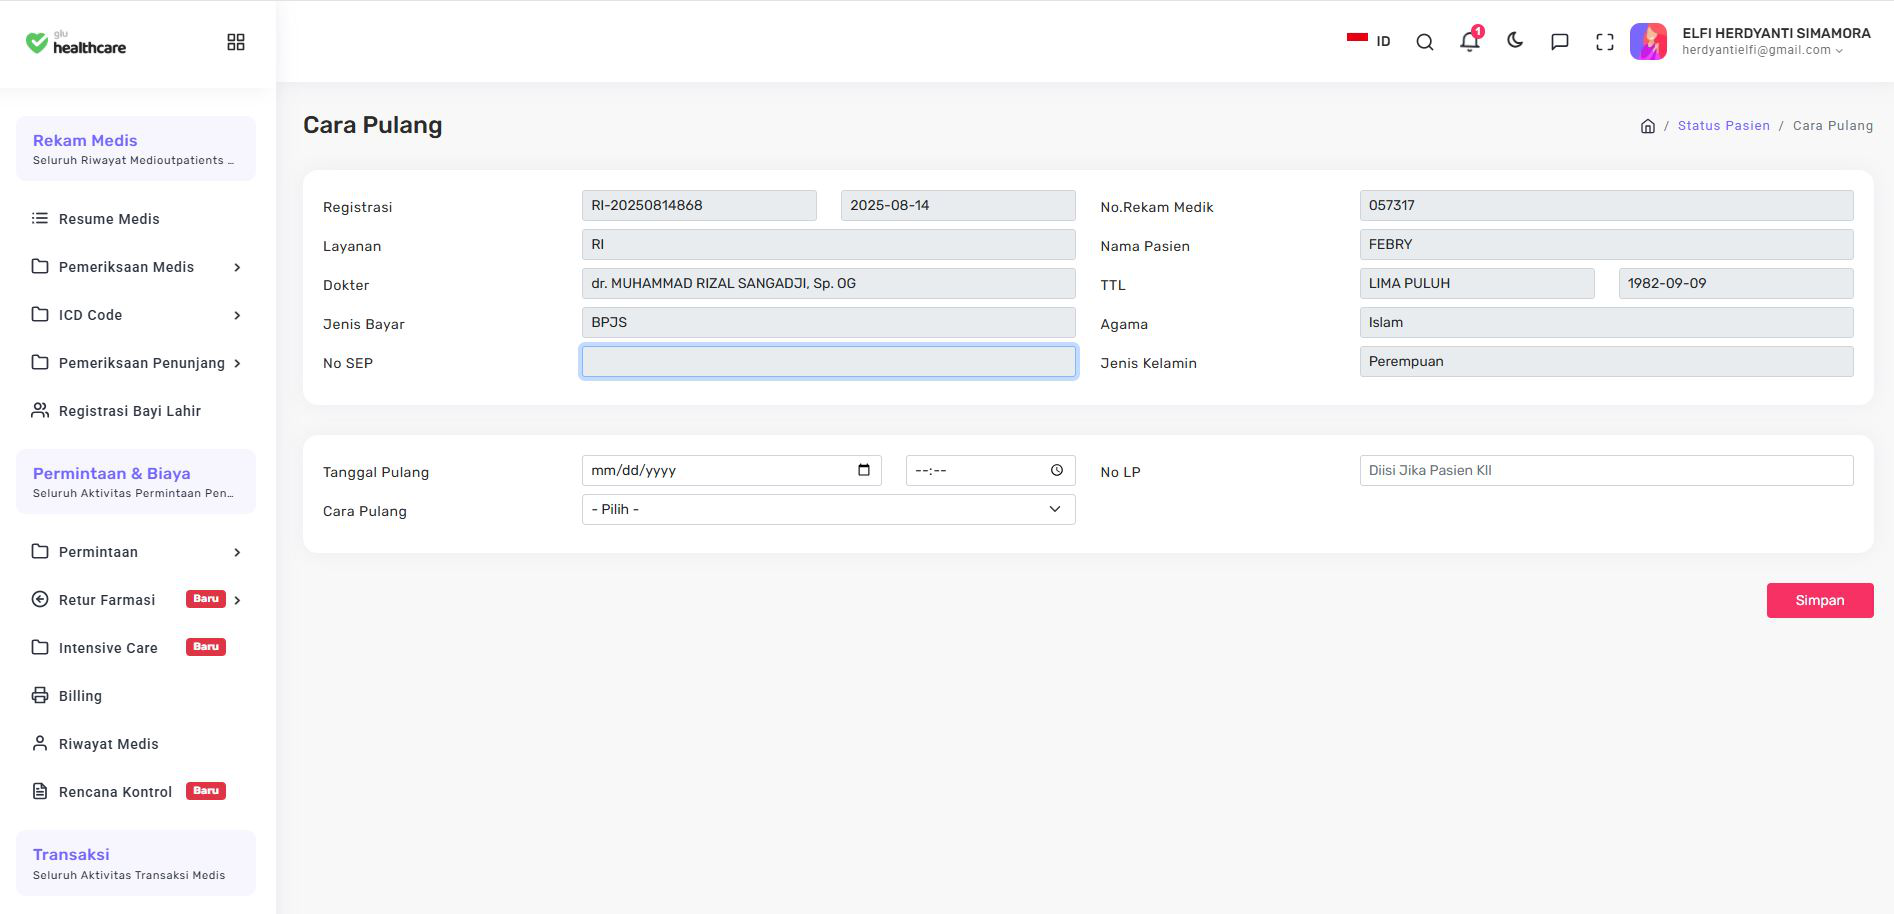Click the user profile avatar
This screenshot has width=1894, height=914.
tap(1648, 42)
